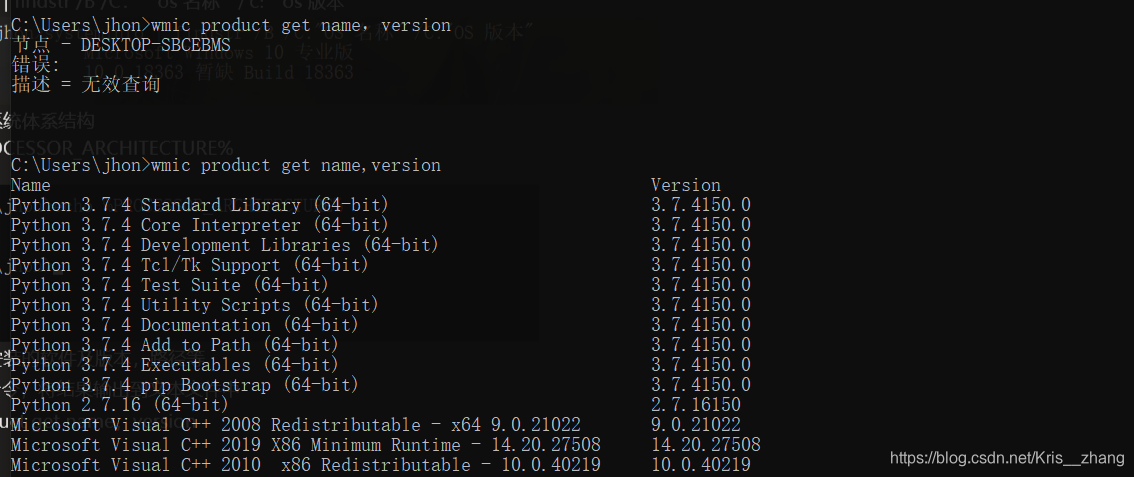Select the text "Python 3.7.4 Utility Scripts (64-bit)"

(195, 305)
